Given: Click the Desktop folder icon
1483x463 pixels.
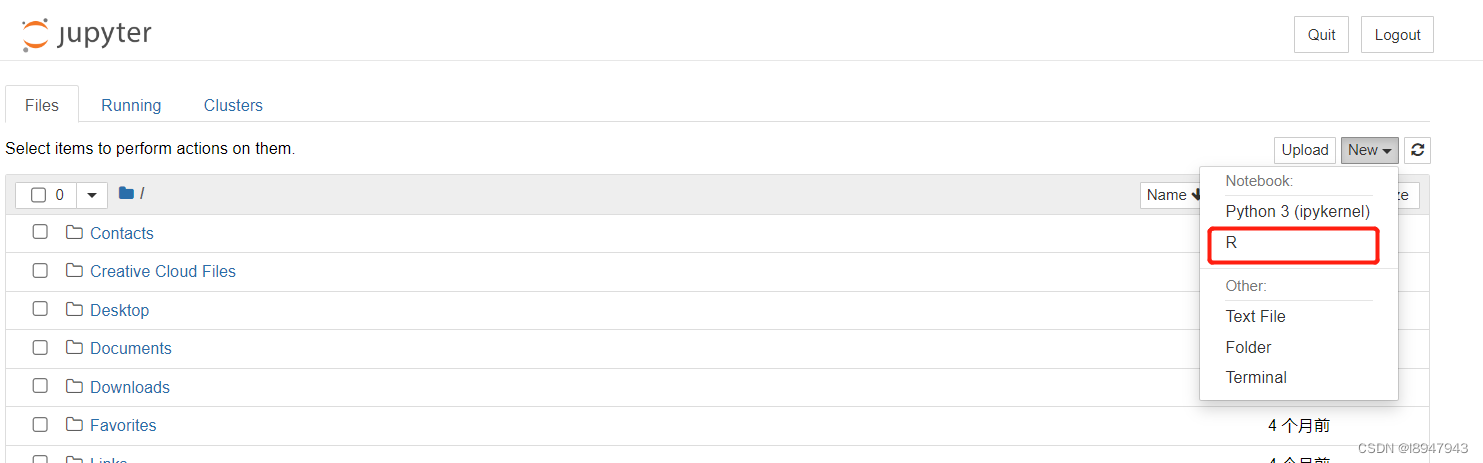Looking at the screenshot, I should pyautogui.click(x=74, y=310).
